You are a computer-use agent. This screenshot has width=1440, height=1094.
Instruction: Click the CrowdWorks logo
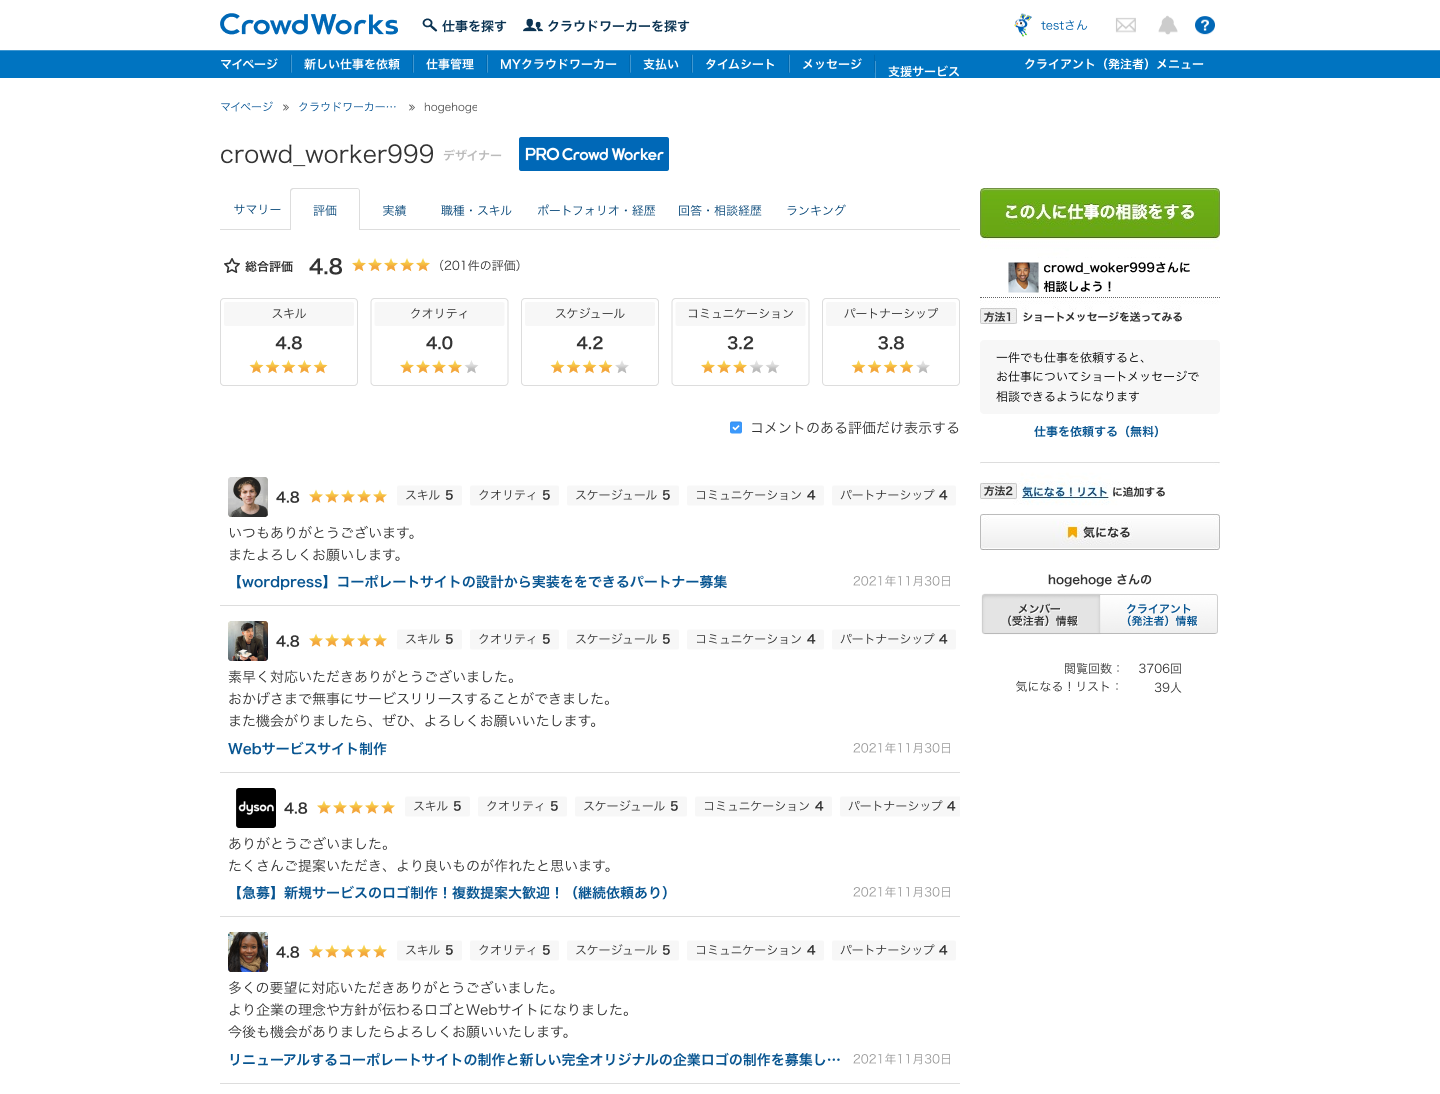click(309, 25)
